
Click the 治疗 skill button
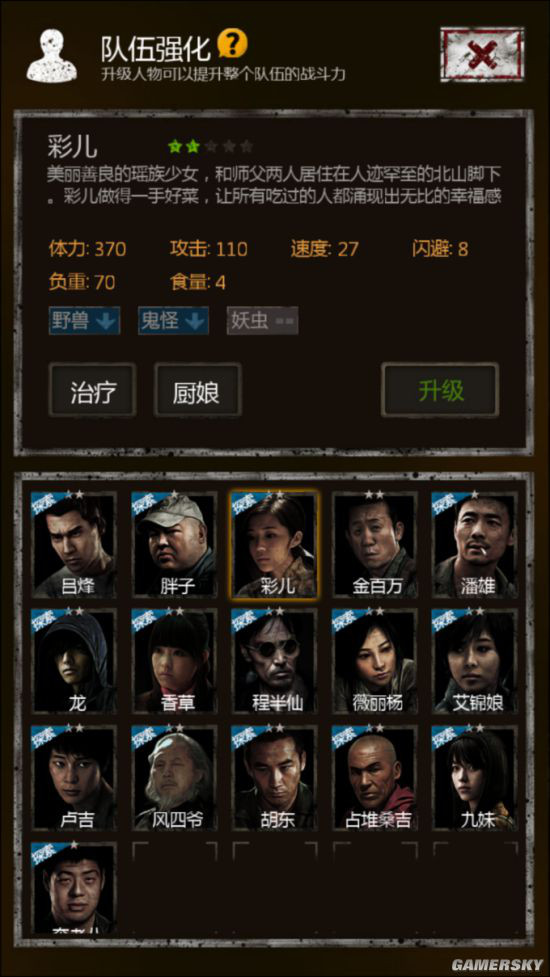92,390
